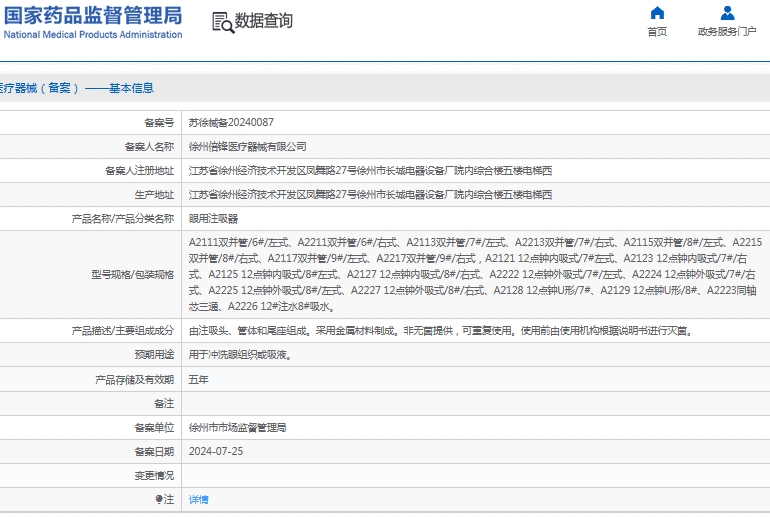
Task: Click the 产品描述/主要组成成分 row label
Action: 123,330
